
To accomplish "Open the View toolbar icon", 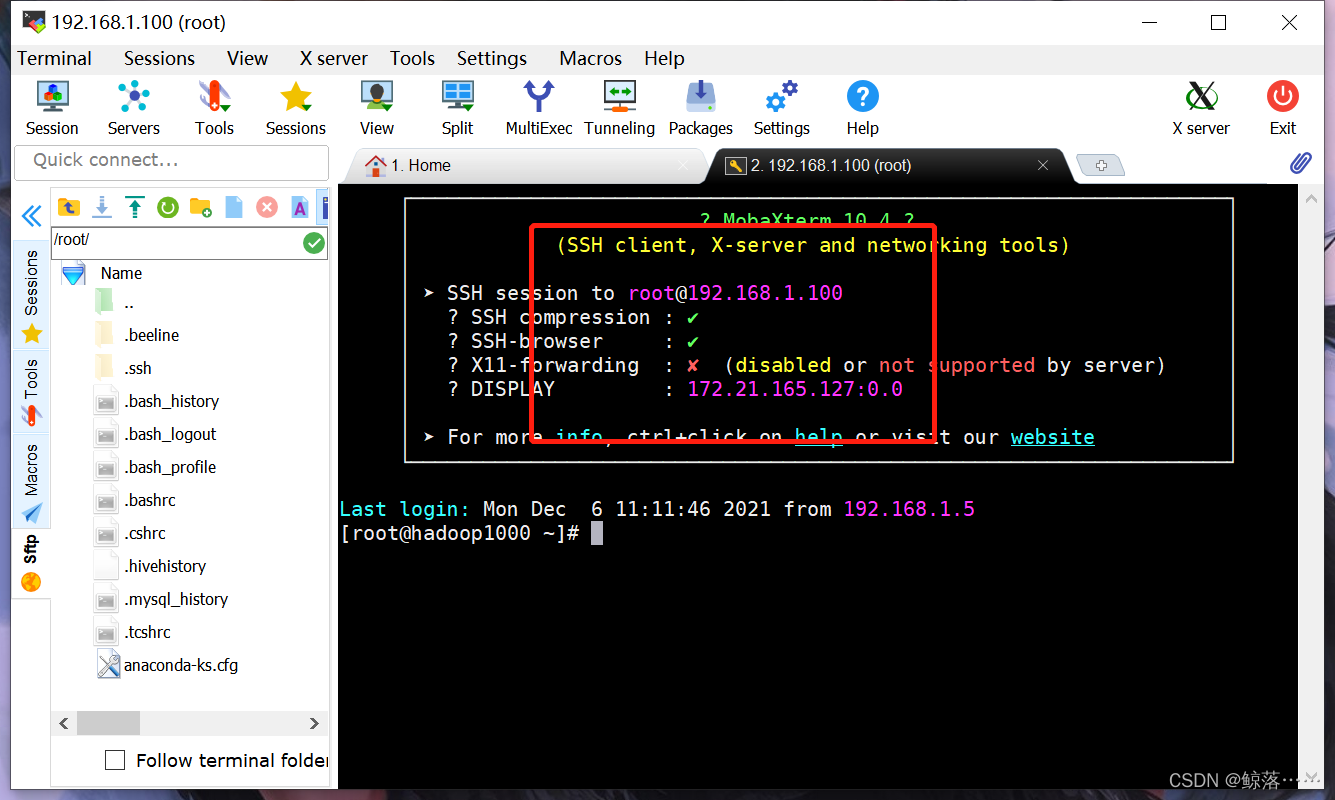I will point(376,108).
